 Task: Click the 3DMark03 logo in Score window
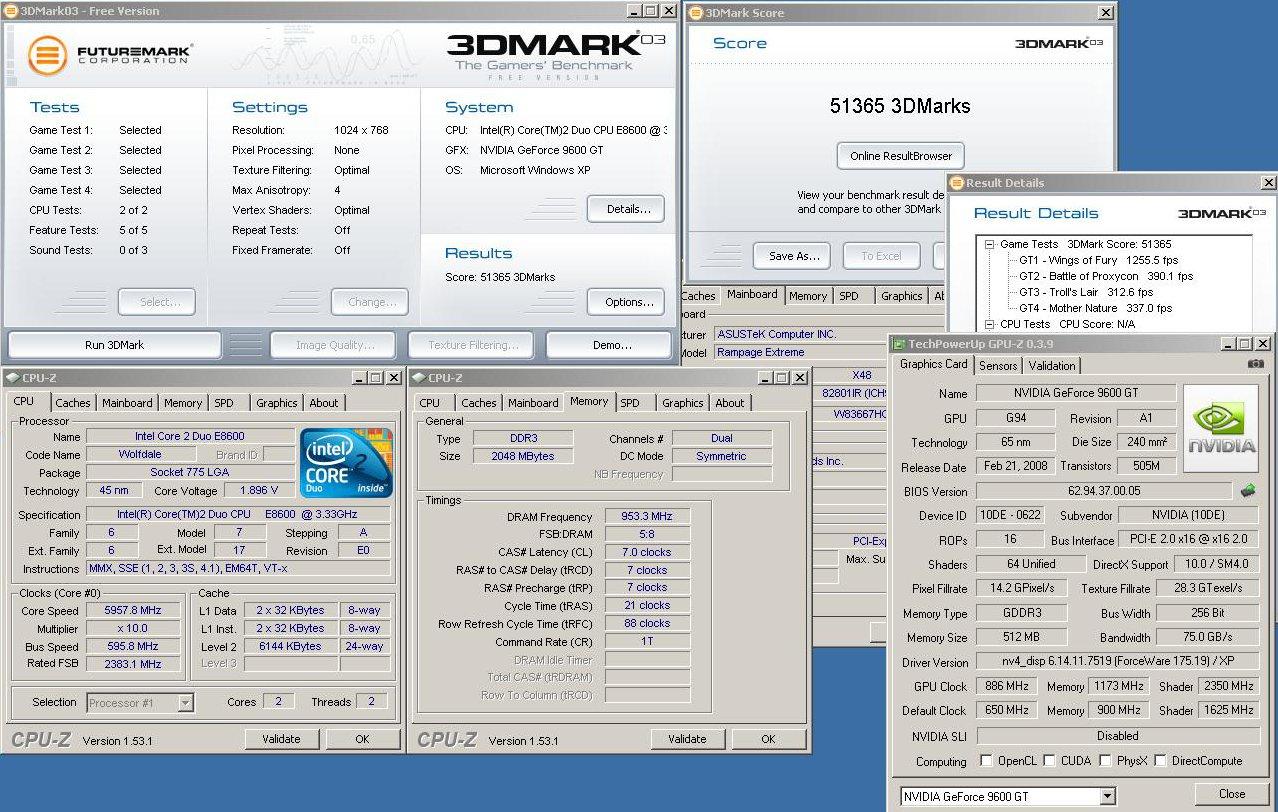click(1059, 43)
